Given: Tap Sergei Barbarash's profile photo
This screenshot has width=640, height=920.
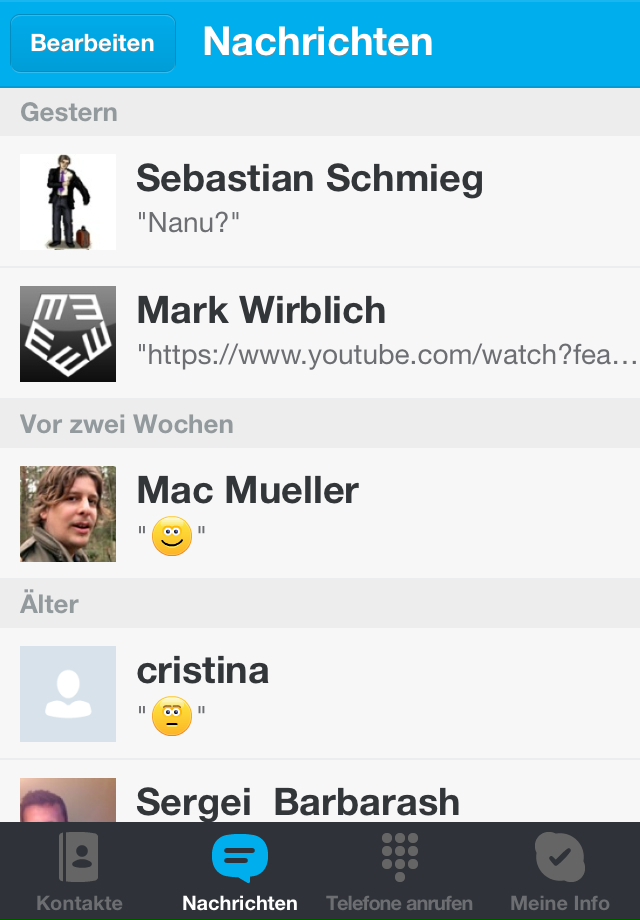Looking at the screenshot, I should (x=68, y=801).
